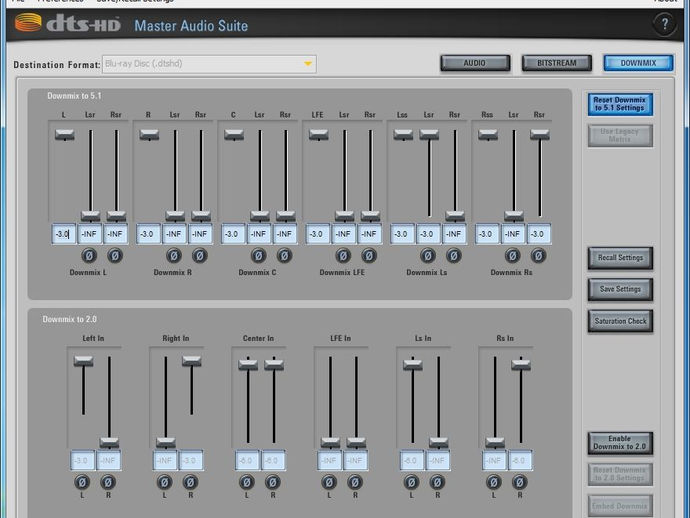Image resolution: width=690 pixels, height=518 pixels.
Task: Click the DTS-HD logo icon
Action: tap(28, 22)
